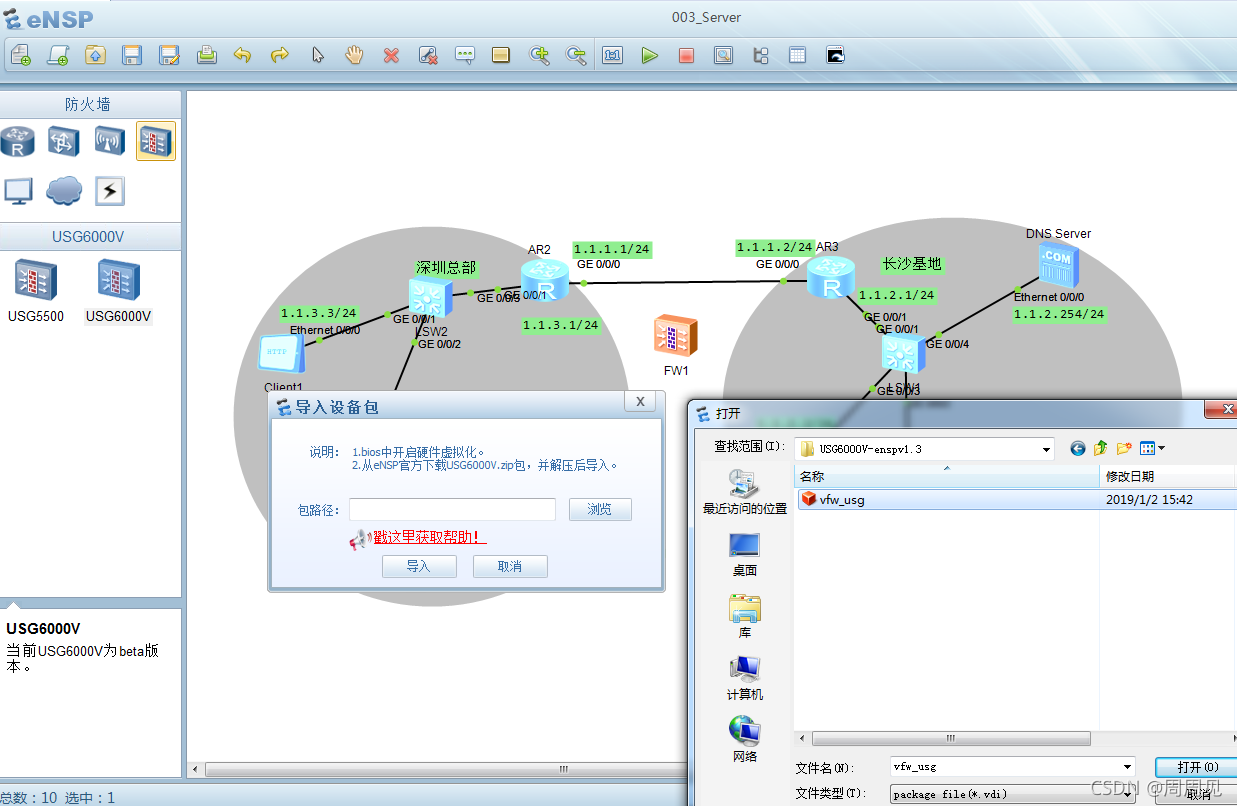Click the AR2 router on canvas

[545, 279]
